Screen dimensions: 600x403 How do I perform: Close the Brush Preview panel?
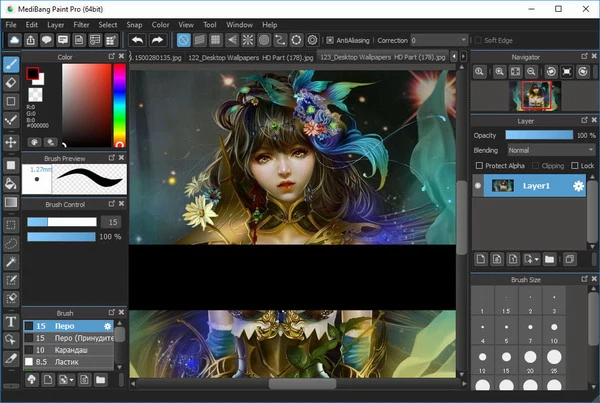pos(121,158)
